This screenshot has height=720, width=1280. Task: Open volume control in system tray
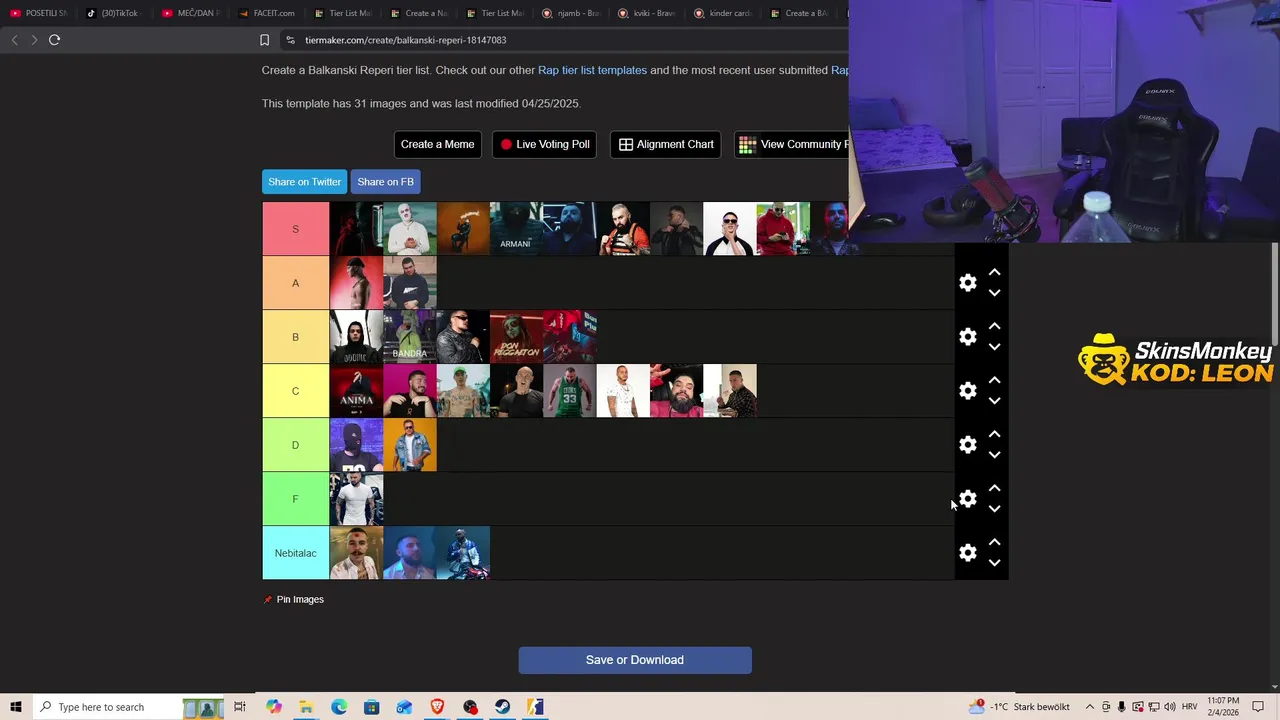coord(1170,707)
